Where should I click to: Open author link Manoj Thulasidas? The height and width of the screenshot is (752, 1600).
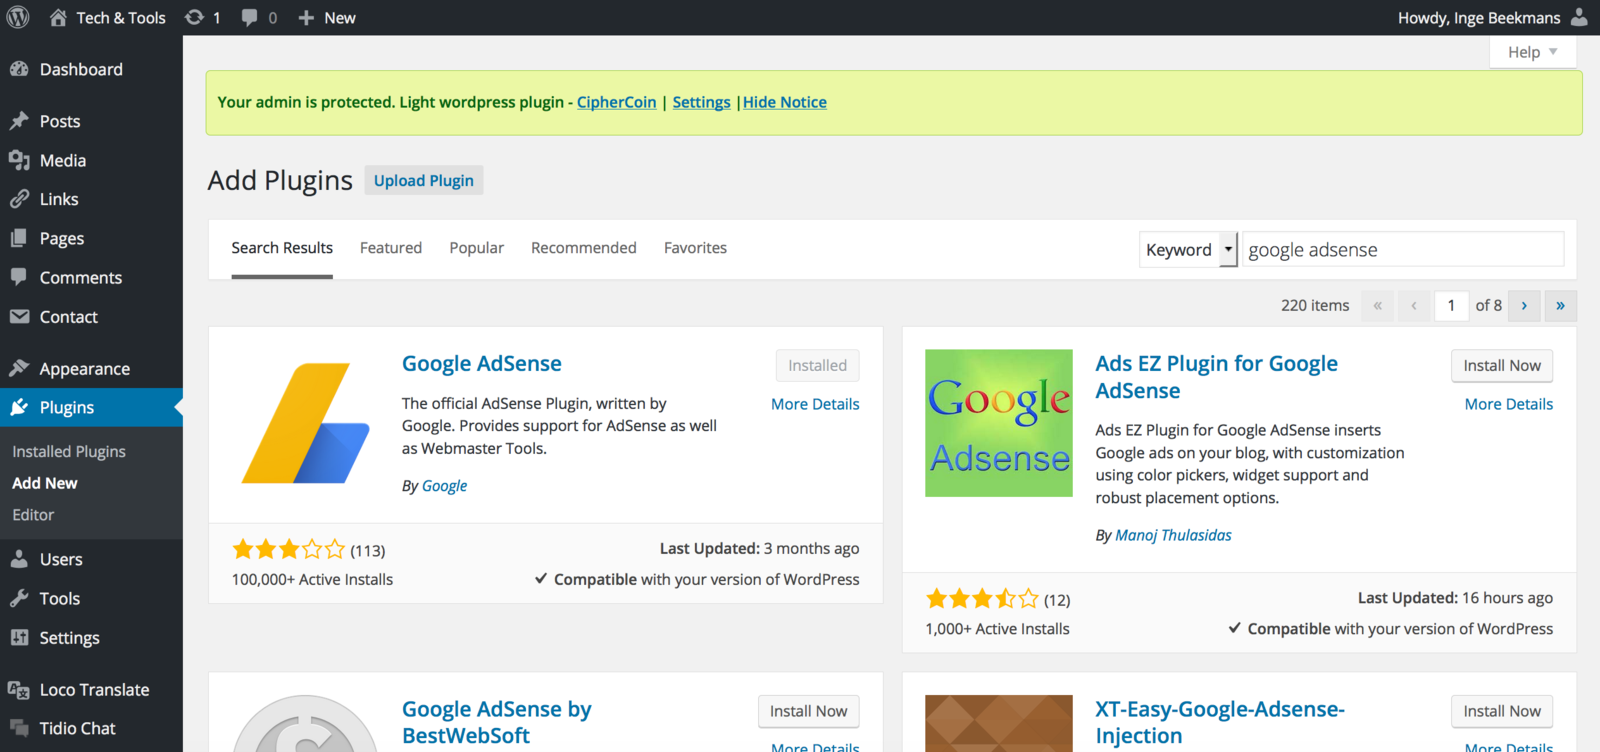[1173, 535]
